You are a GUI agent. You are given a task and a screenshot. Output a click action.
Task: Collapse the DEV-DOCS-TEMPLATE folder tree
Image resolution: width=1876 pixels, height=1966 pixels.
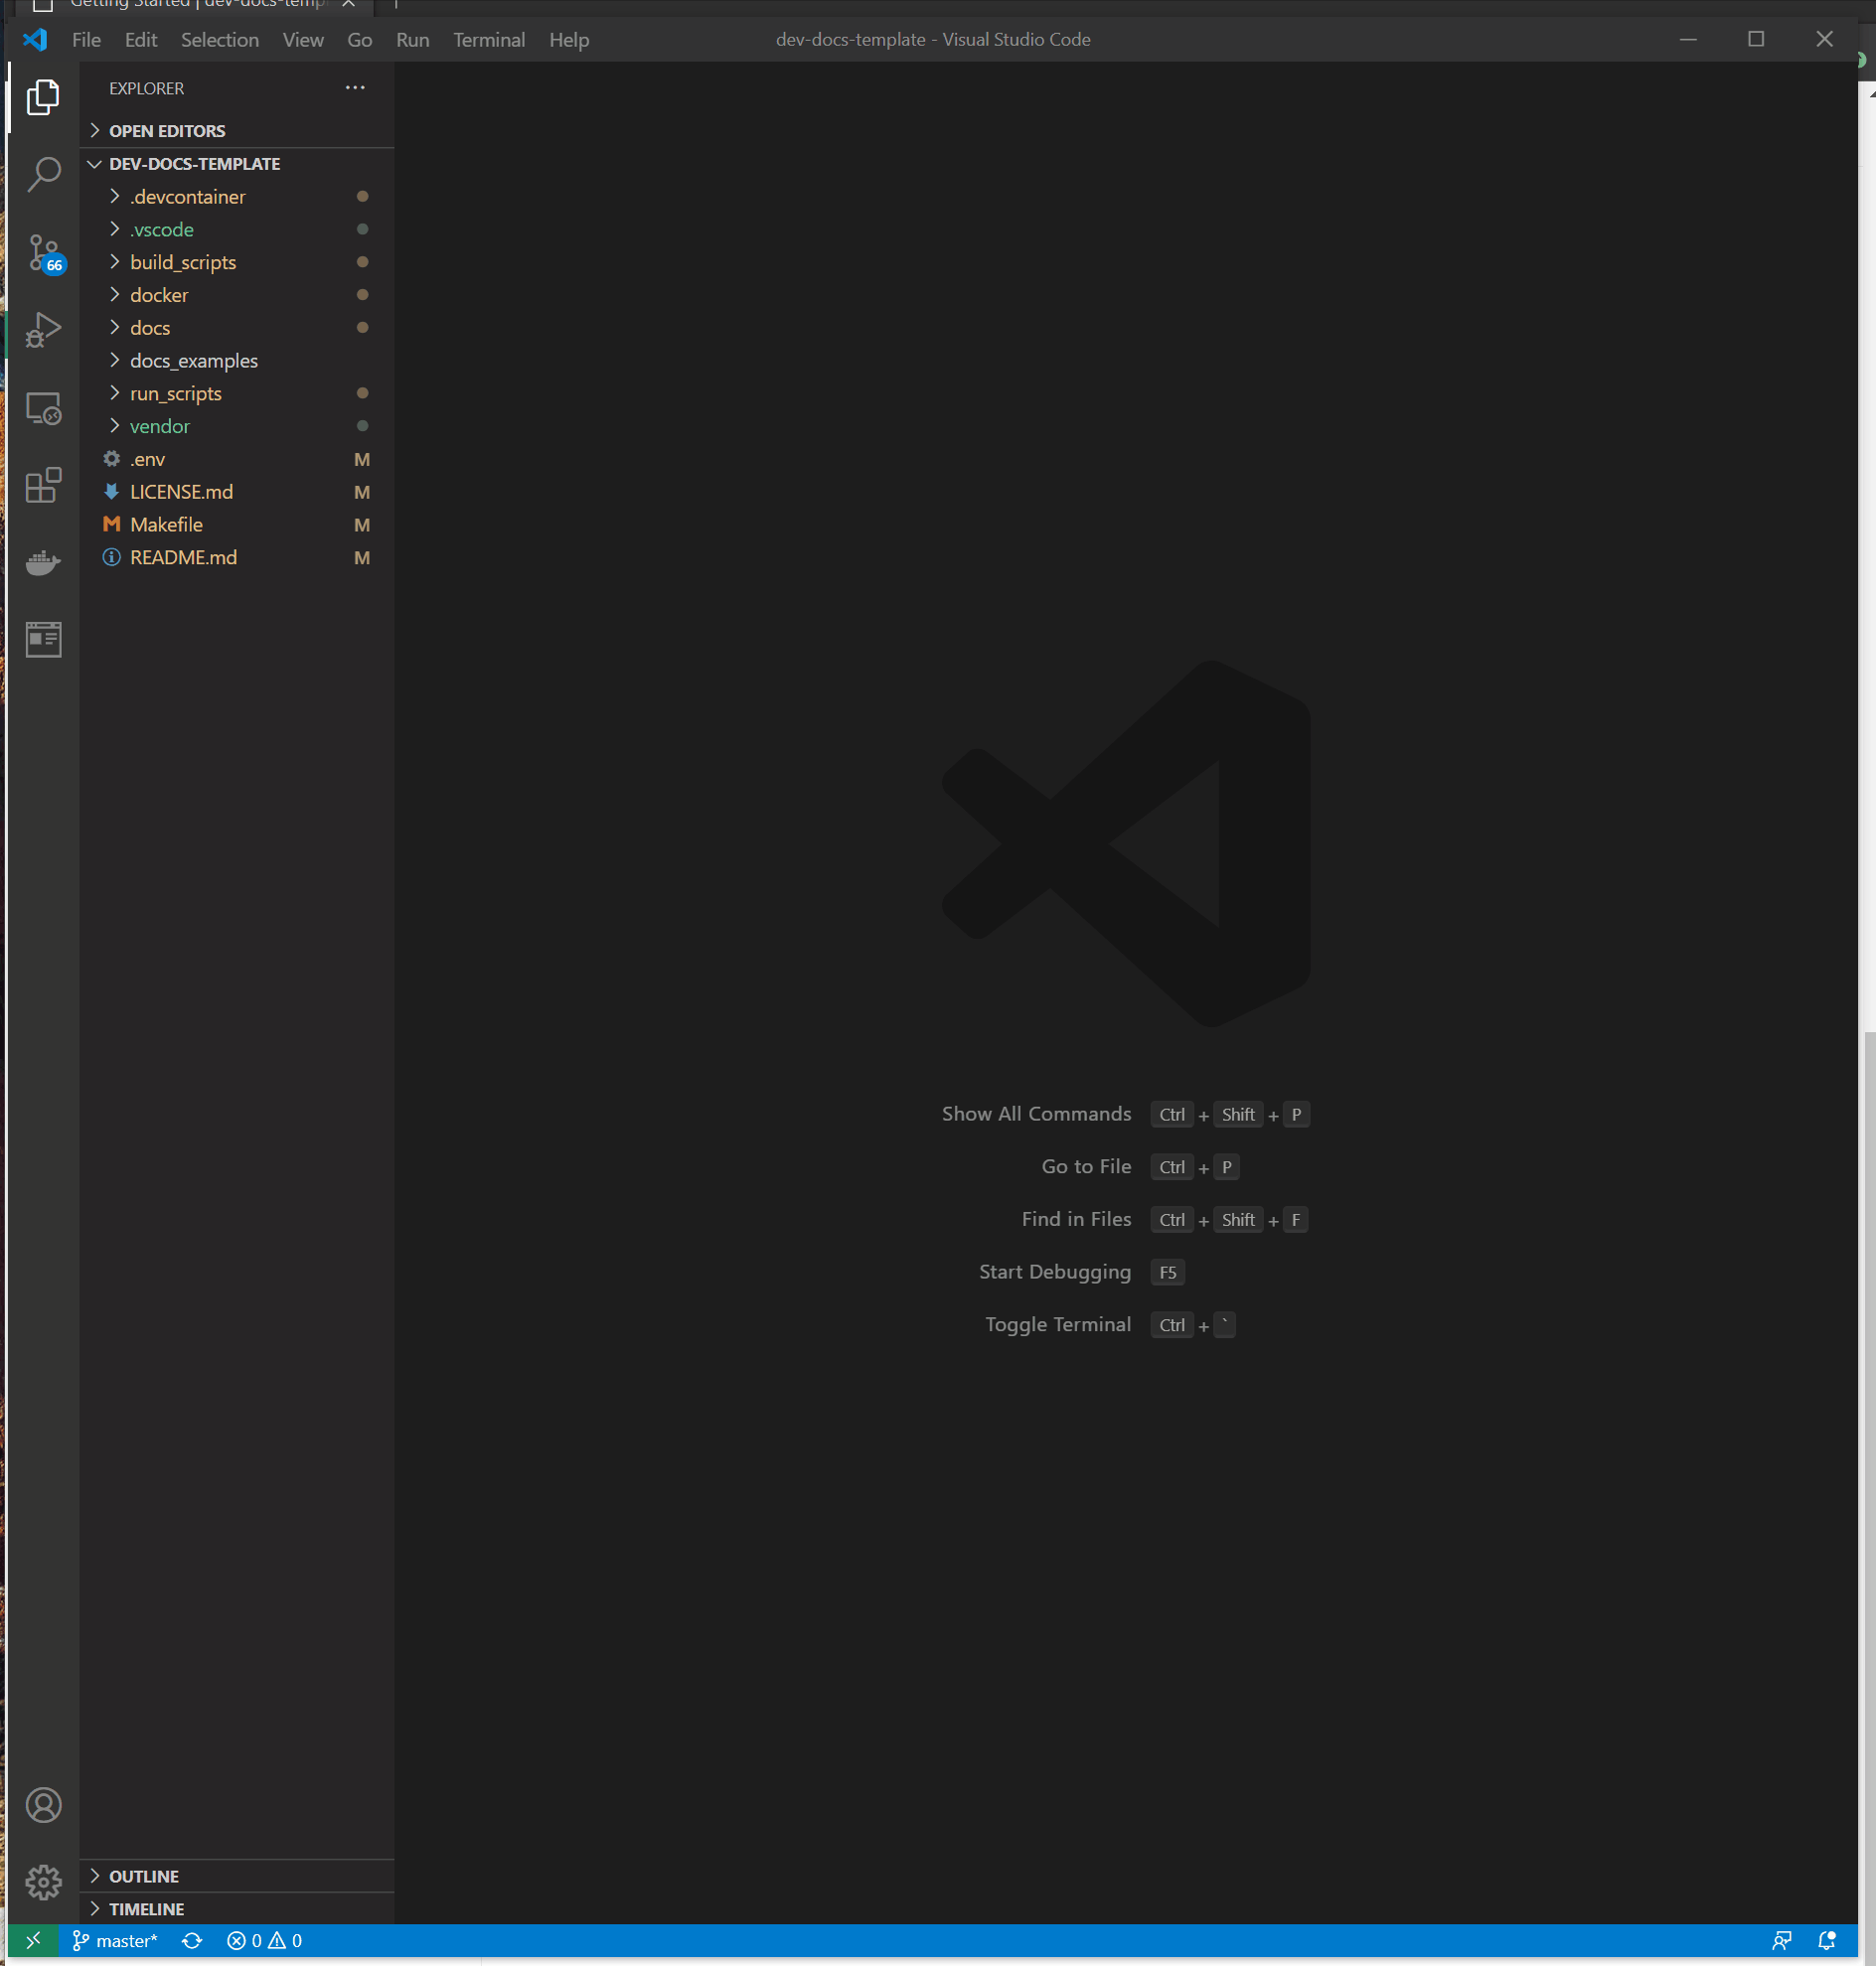pos(194,164)
